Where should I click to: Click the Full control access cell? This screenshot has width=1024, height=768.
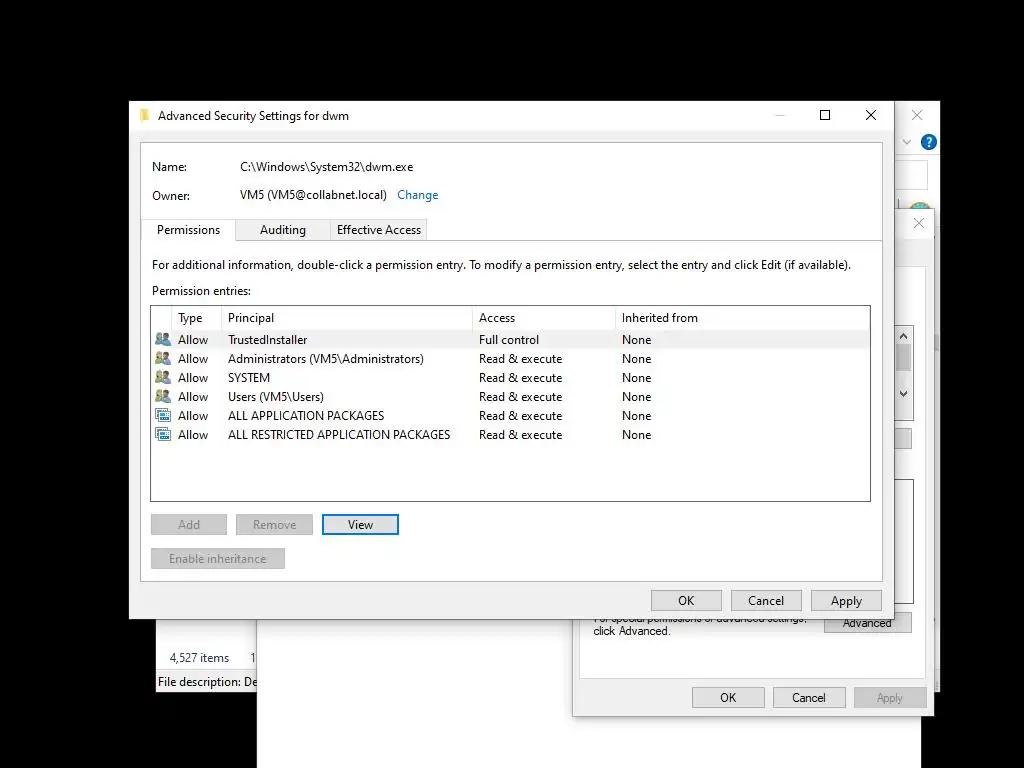509,340
